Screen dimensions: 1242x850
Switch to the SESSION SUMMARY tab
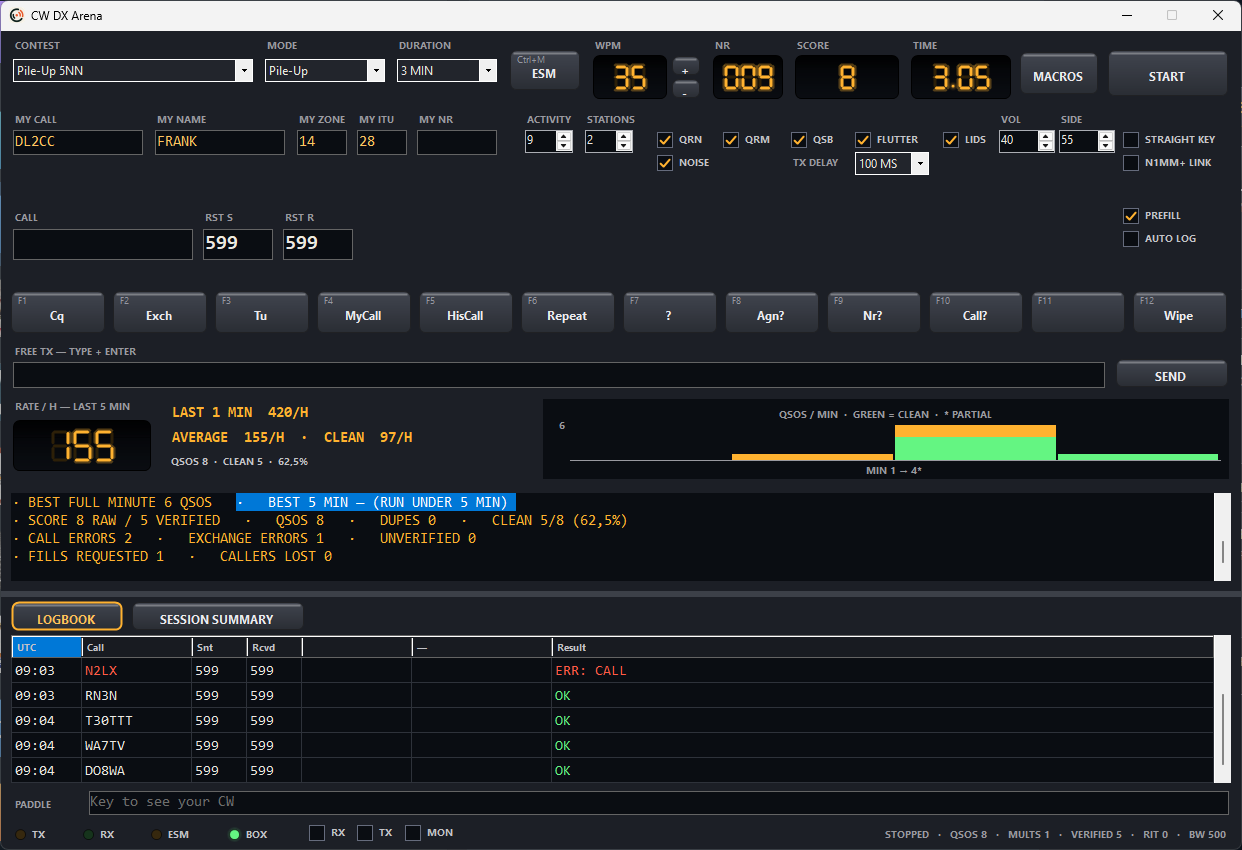point(217,618)
